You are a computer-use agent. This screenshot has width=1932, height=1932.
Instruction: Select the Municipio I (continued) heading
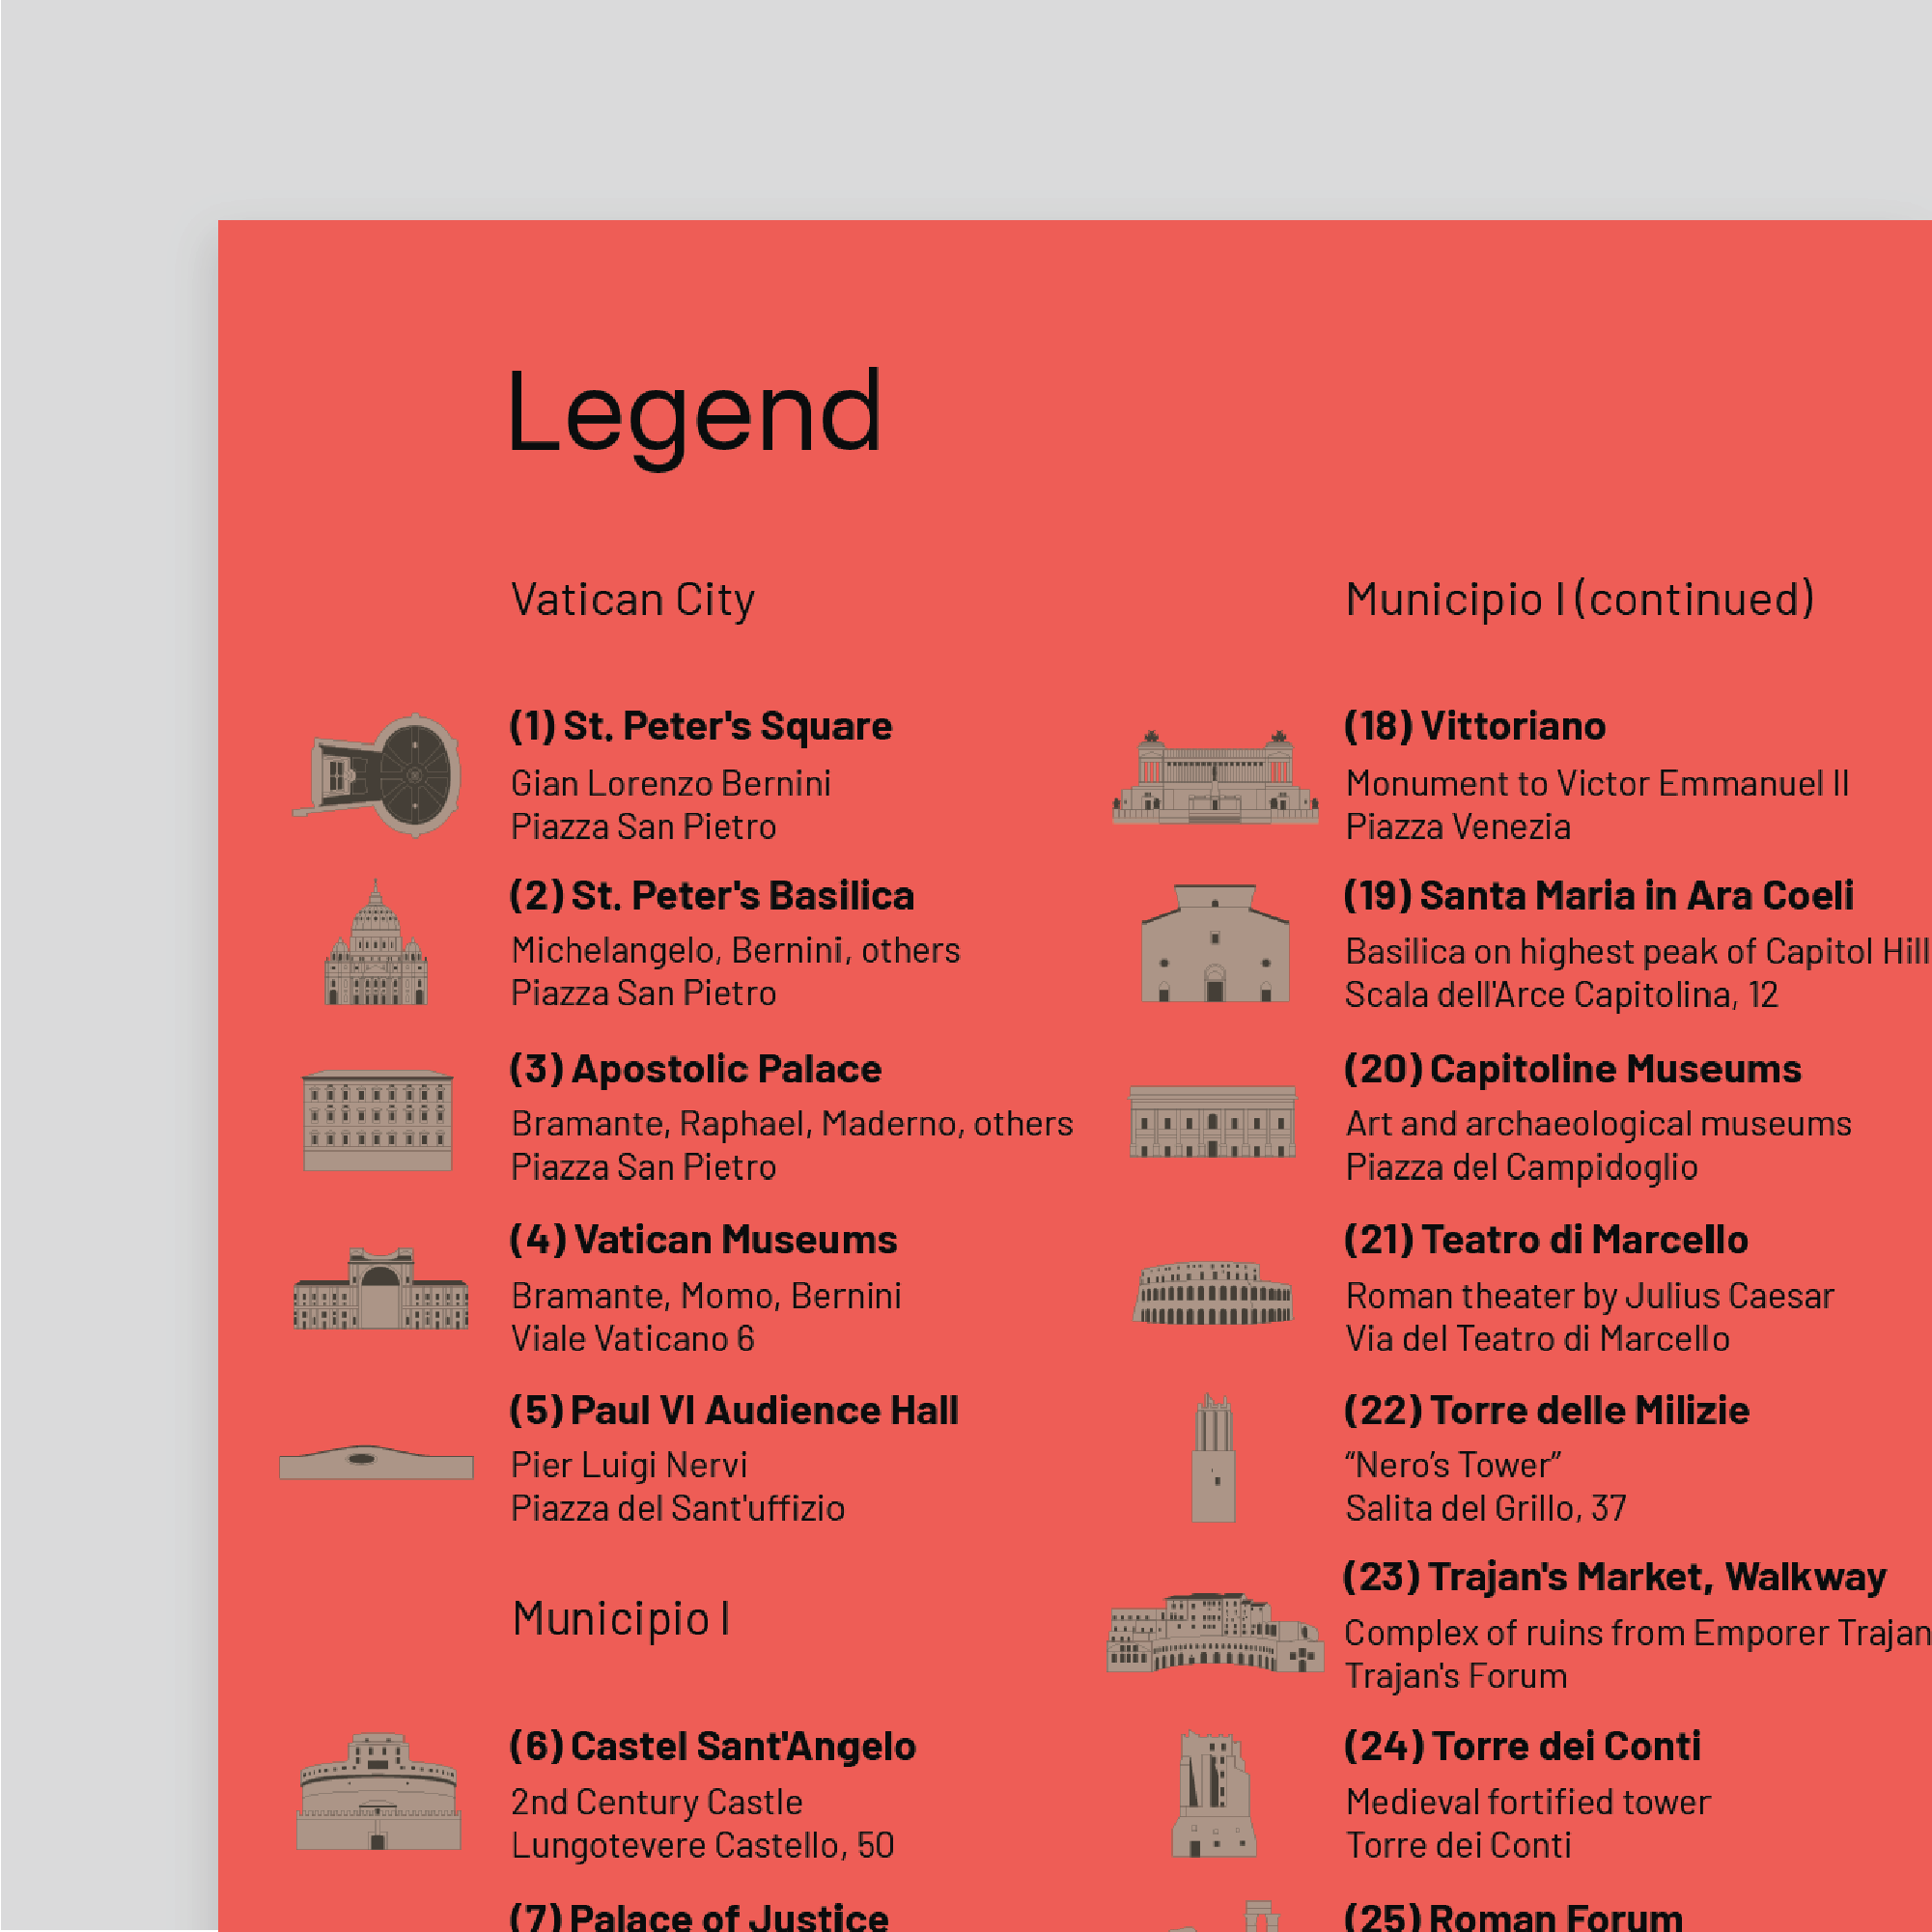click(1579, 600)
